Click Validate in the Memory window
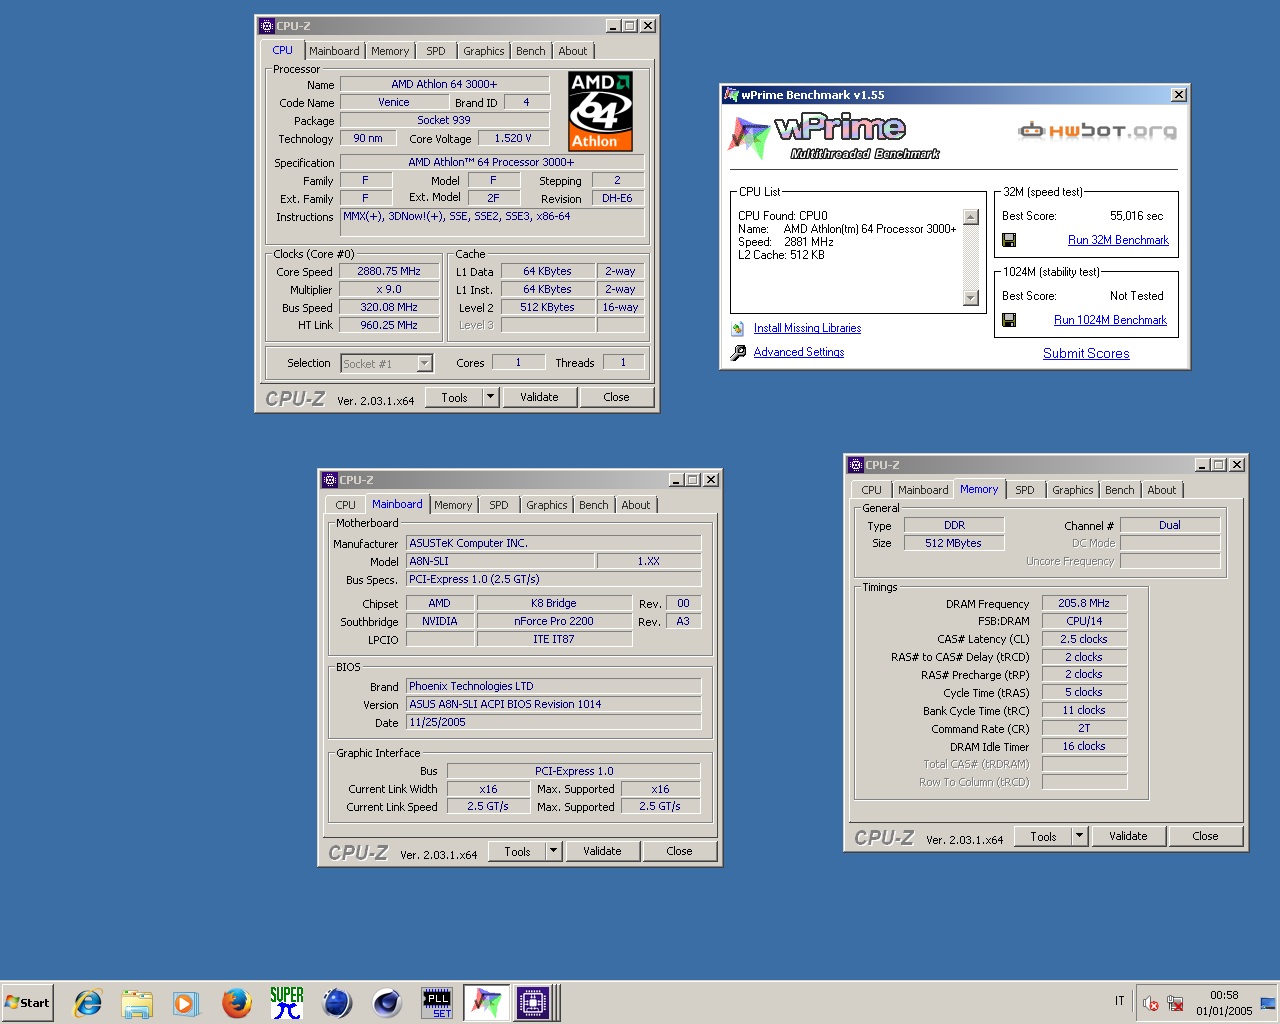Viewport: 1280px width, 1024px height. click(1128, 836)
